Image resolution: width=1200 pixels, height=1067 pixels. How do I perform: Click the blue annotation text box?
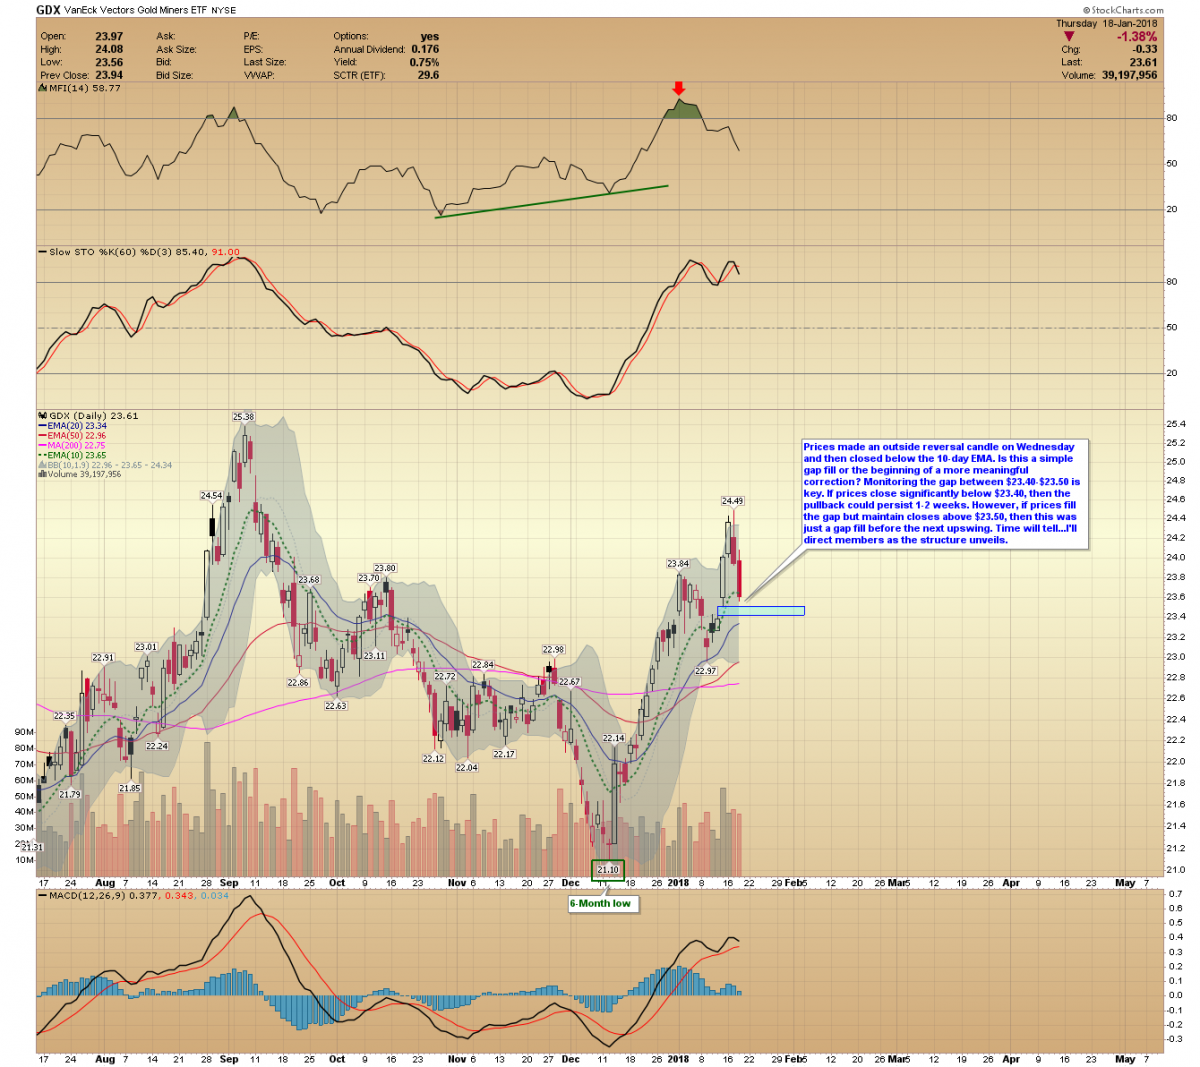(944, 493)
